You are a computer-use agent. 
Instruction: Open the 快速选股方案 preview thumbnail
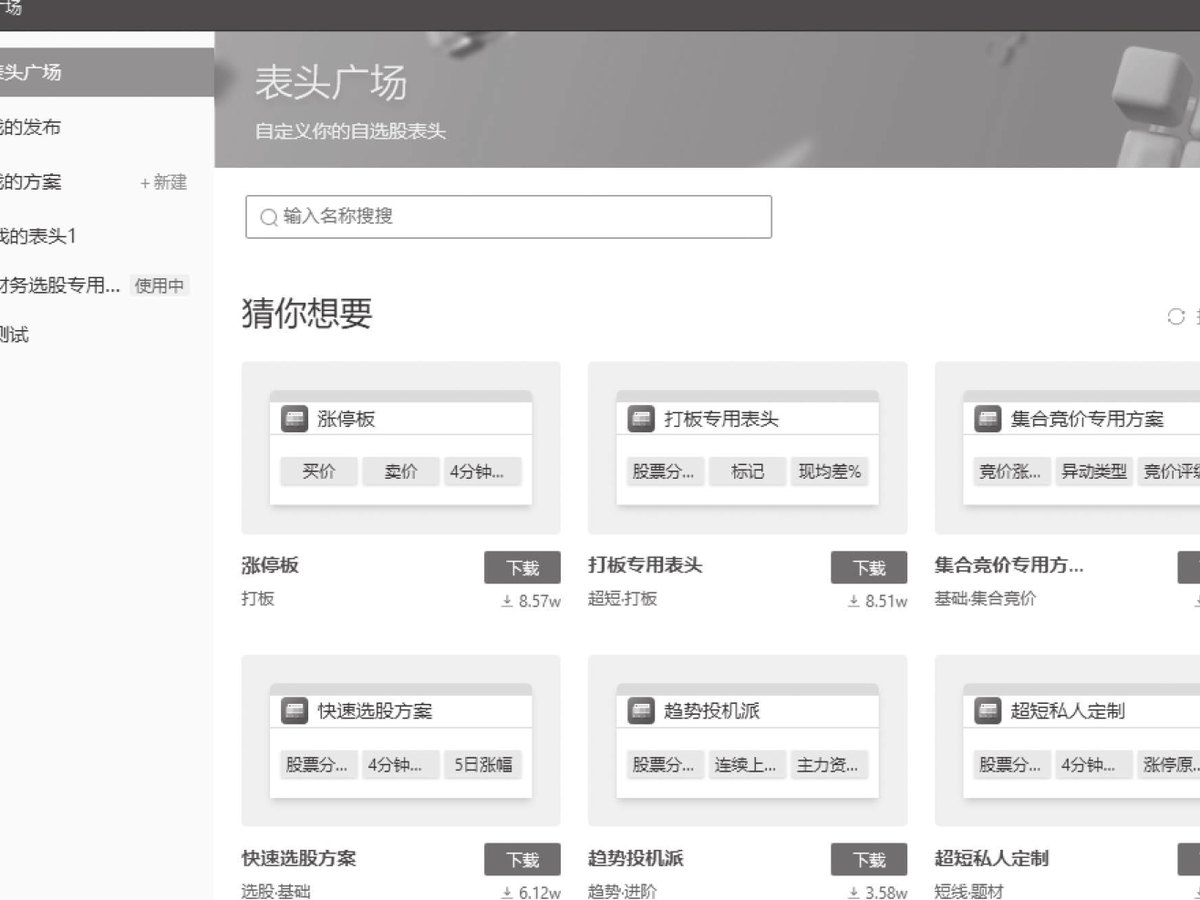pos(401,740)
